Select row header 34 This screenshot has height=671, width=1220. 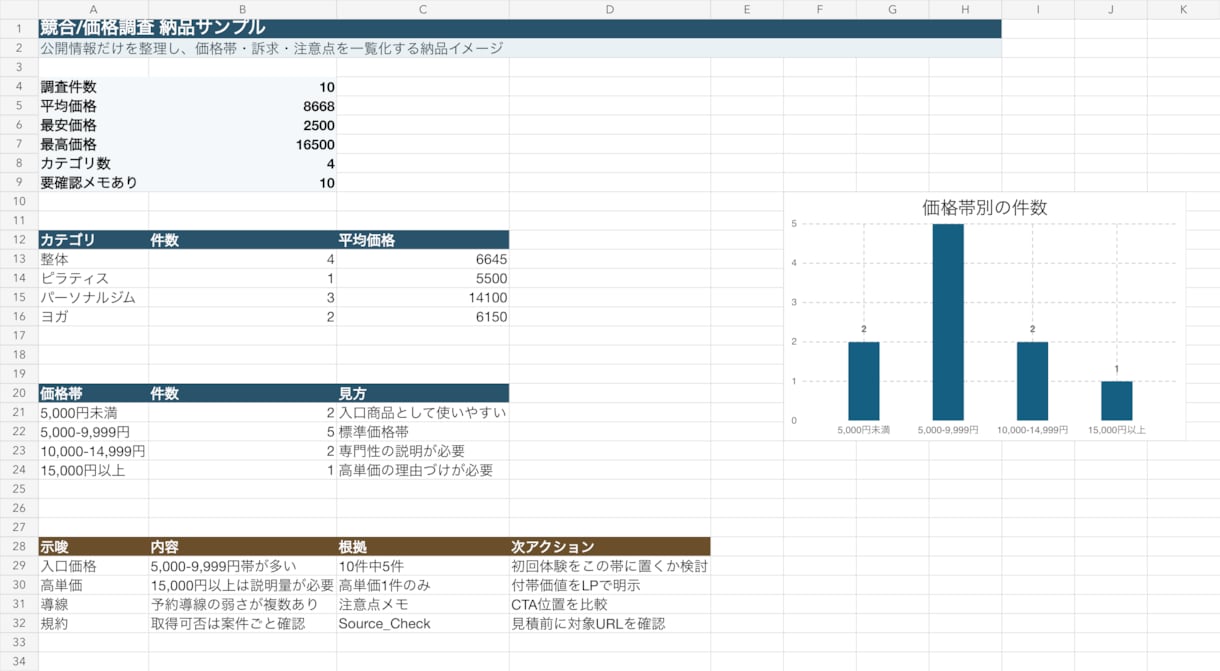[19, 661]
